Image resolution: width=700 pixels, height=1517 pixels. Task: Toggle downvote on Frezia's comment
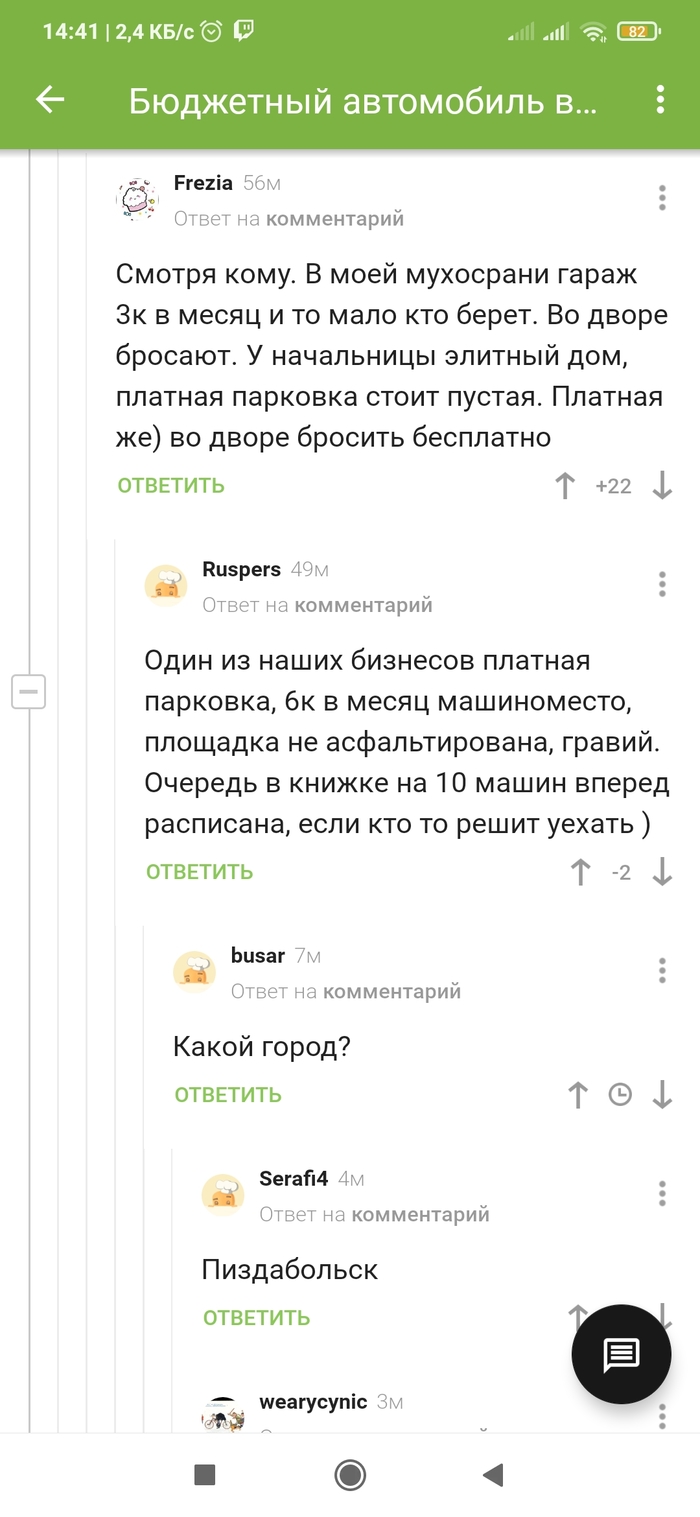(661, 486)
